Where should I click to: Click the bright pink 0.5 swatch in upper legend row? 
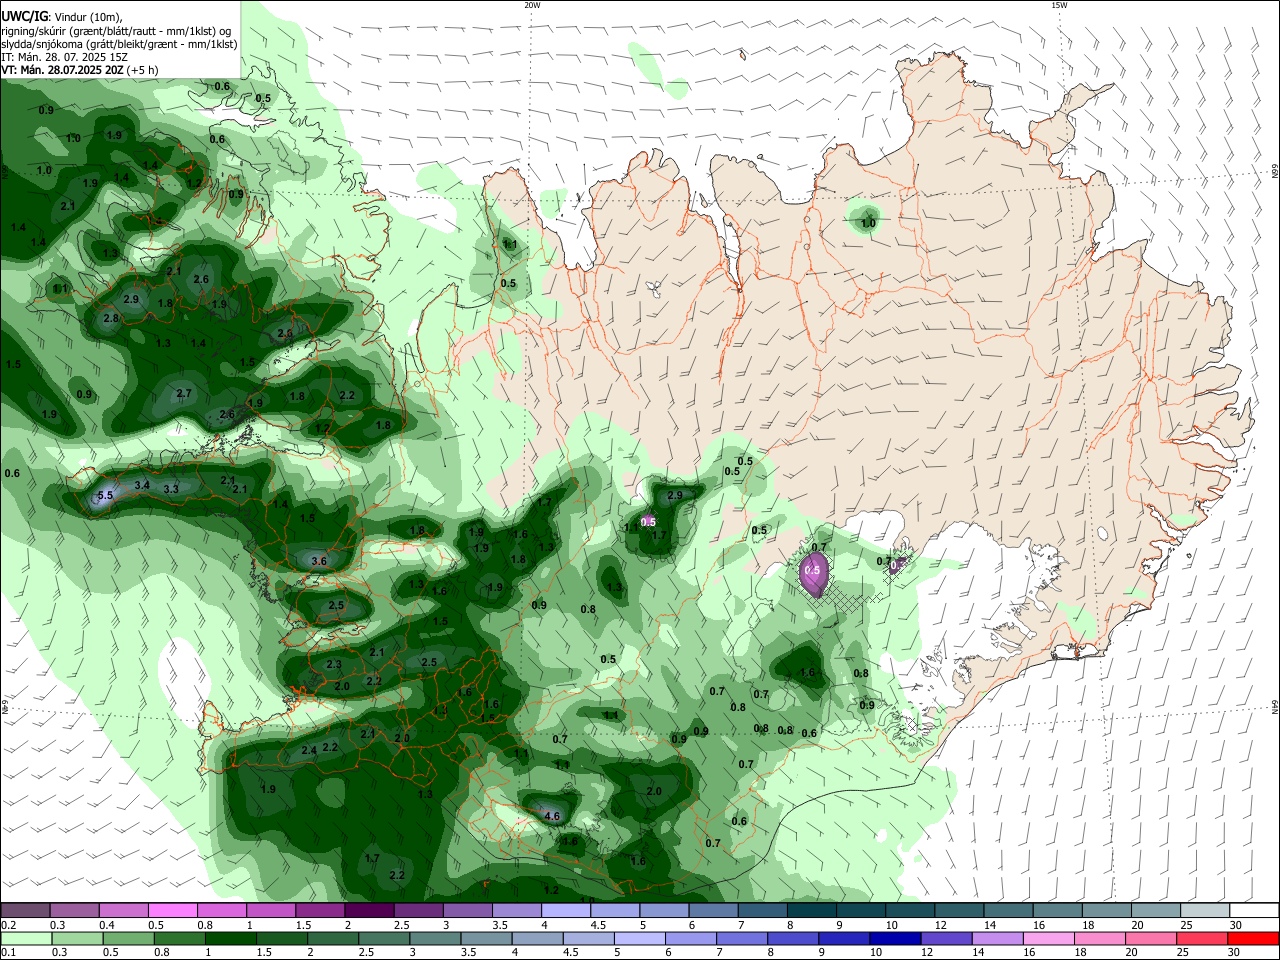[172, 910]
